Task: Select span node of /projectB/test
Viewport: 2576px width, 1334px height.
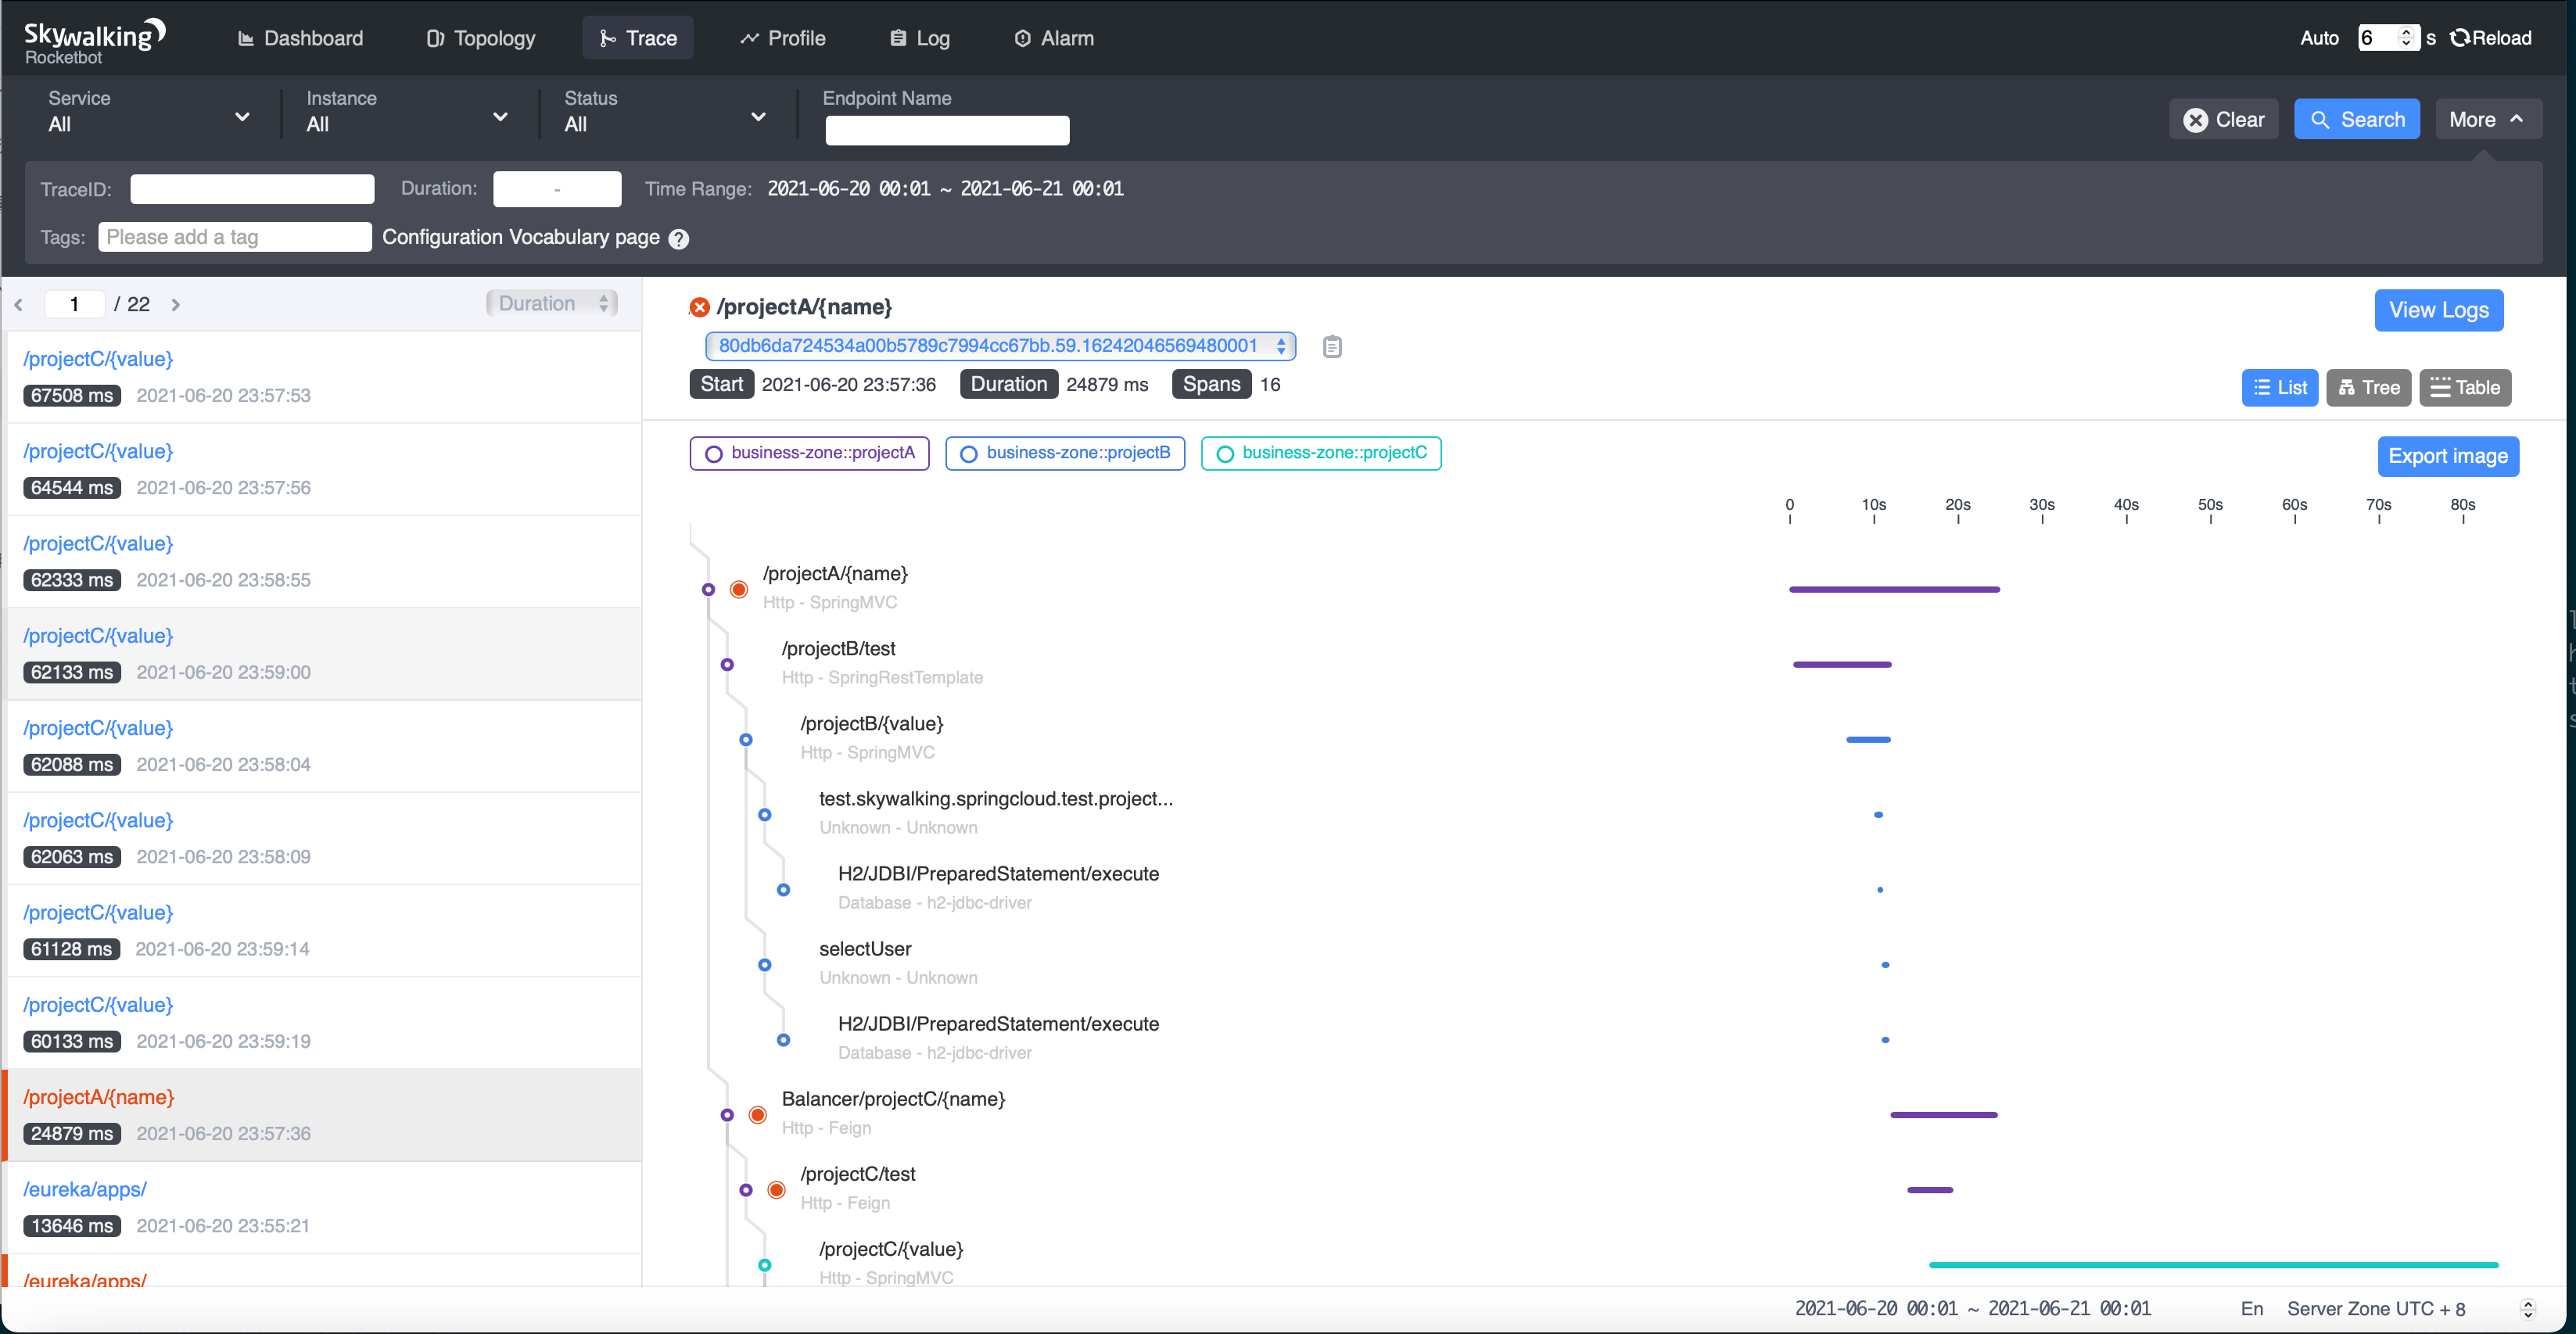Action: [x=727, y=664]
